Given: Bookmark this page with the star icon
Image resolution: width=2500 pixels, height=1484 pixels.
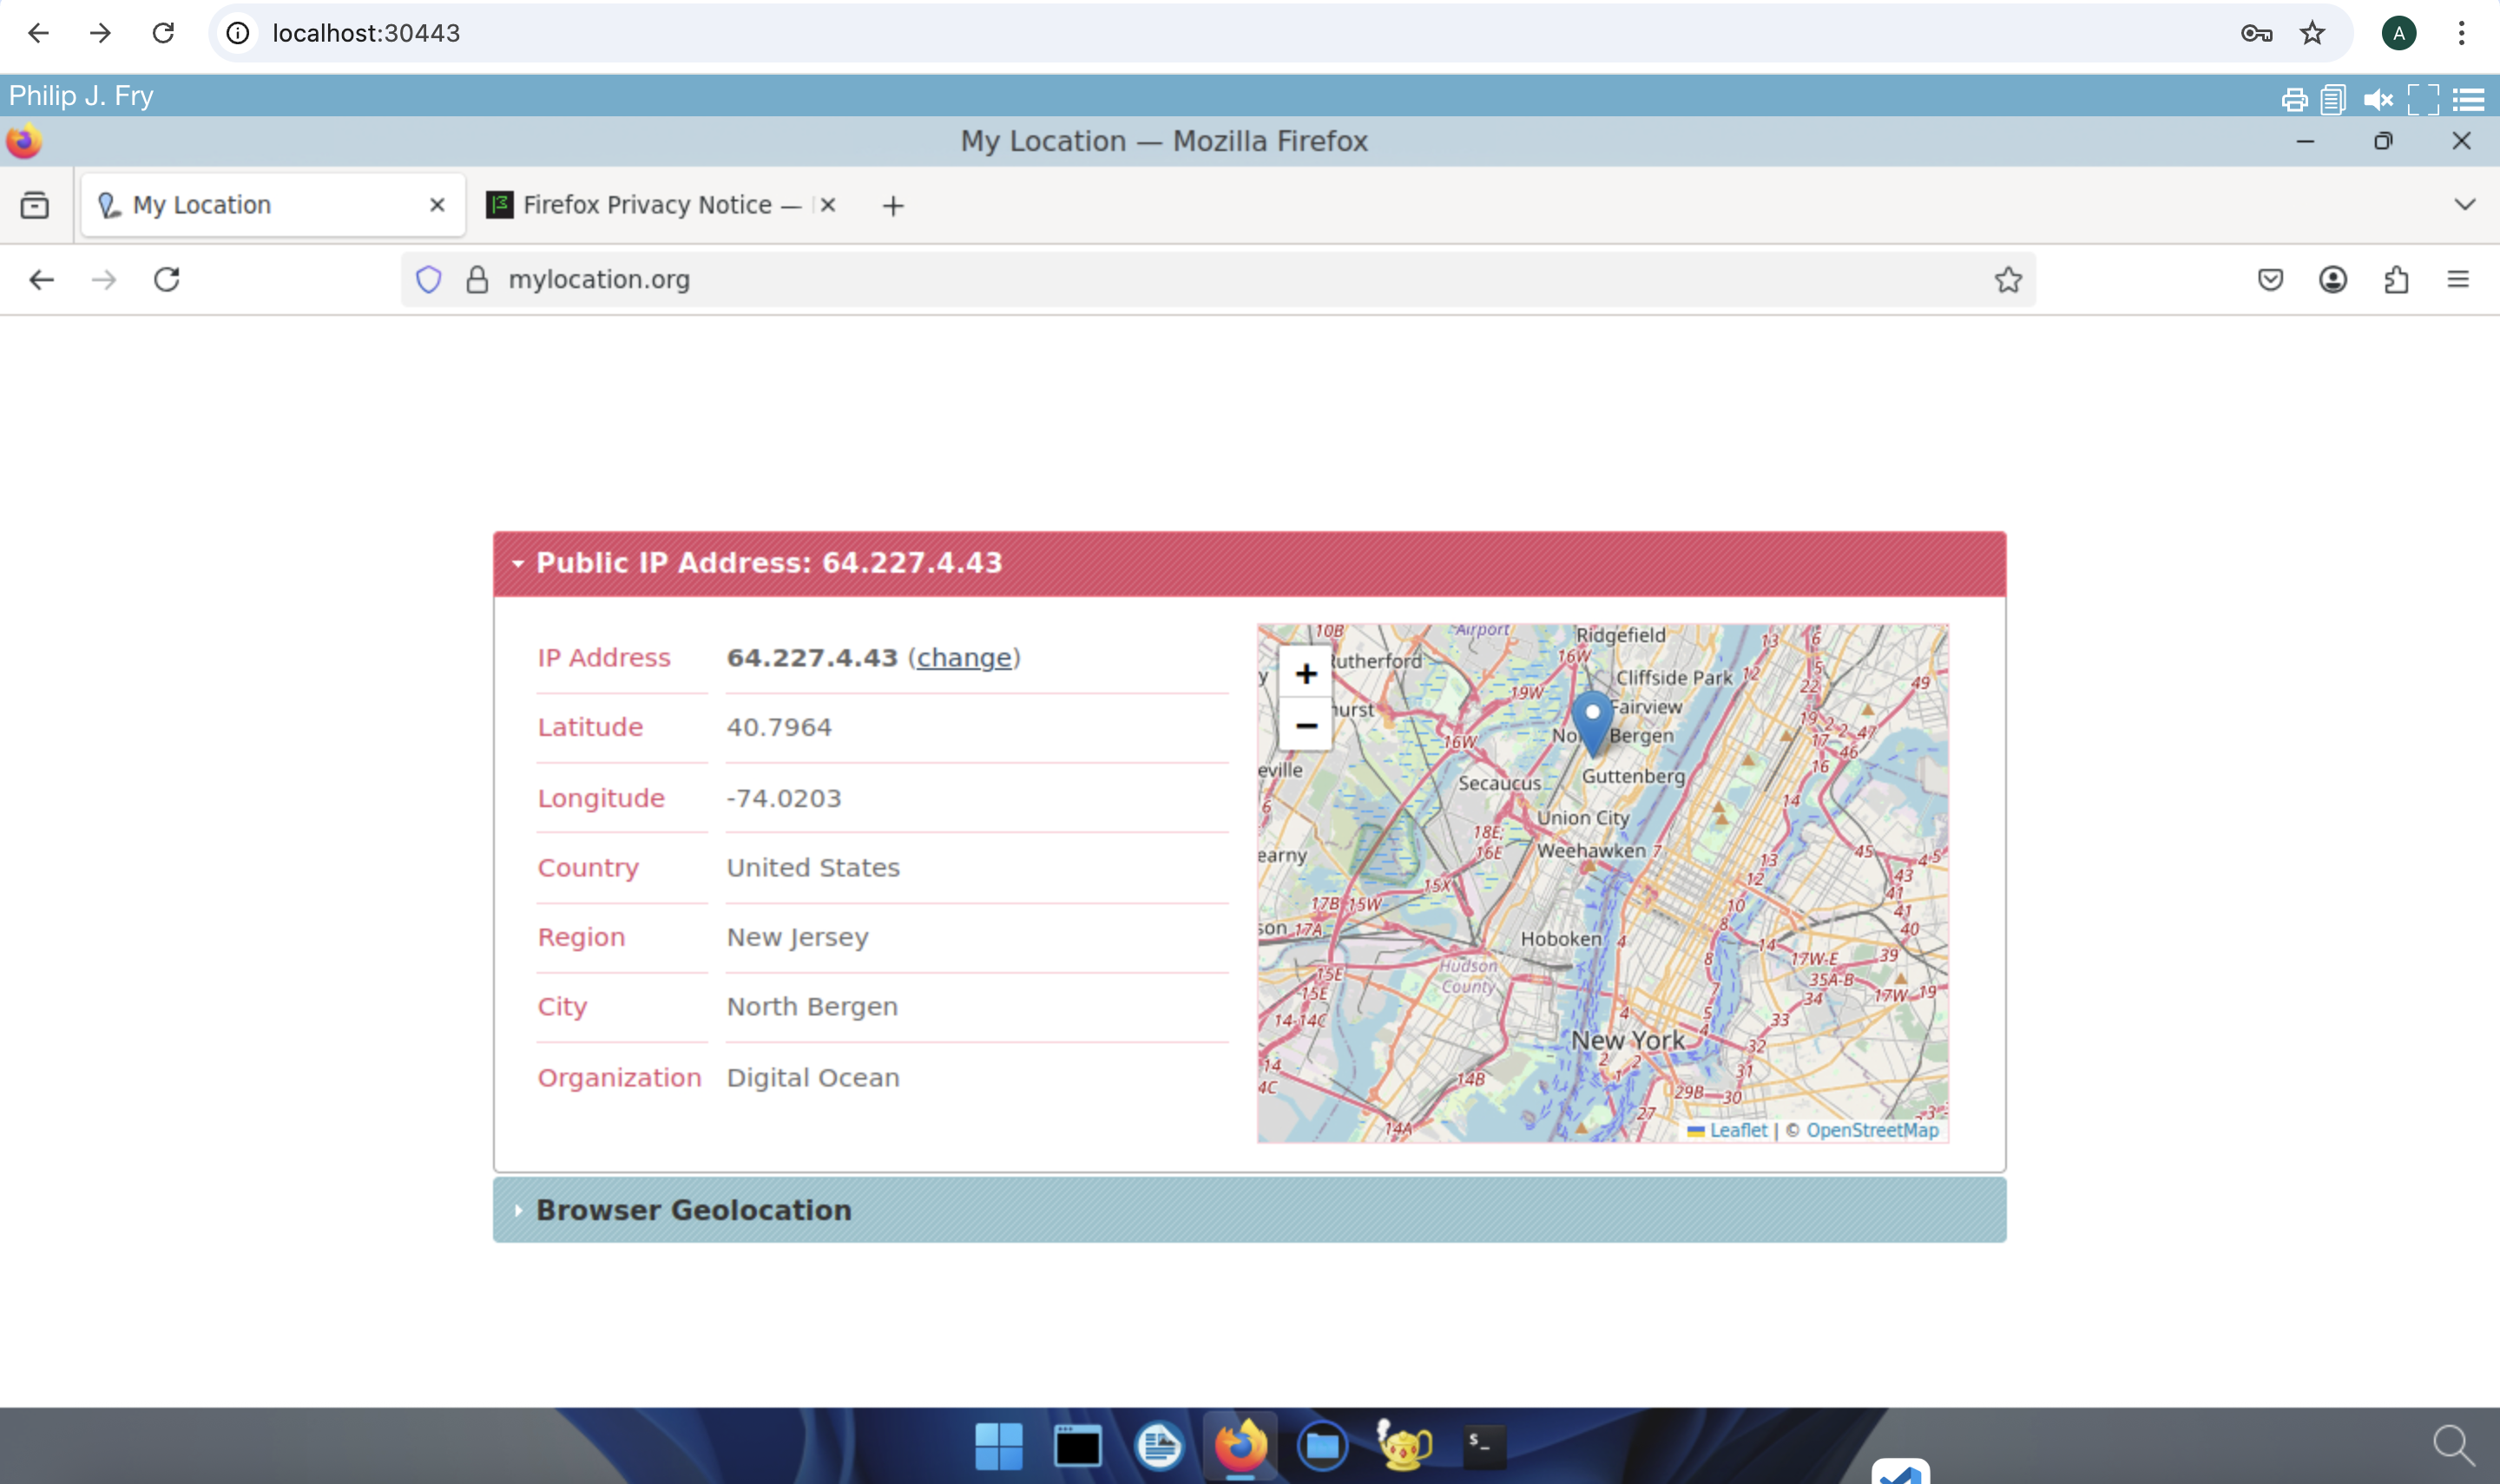Looking at the screenshot, I should [2008, 279].
